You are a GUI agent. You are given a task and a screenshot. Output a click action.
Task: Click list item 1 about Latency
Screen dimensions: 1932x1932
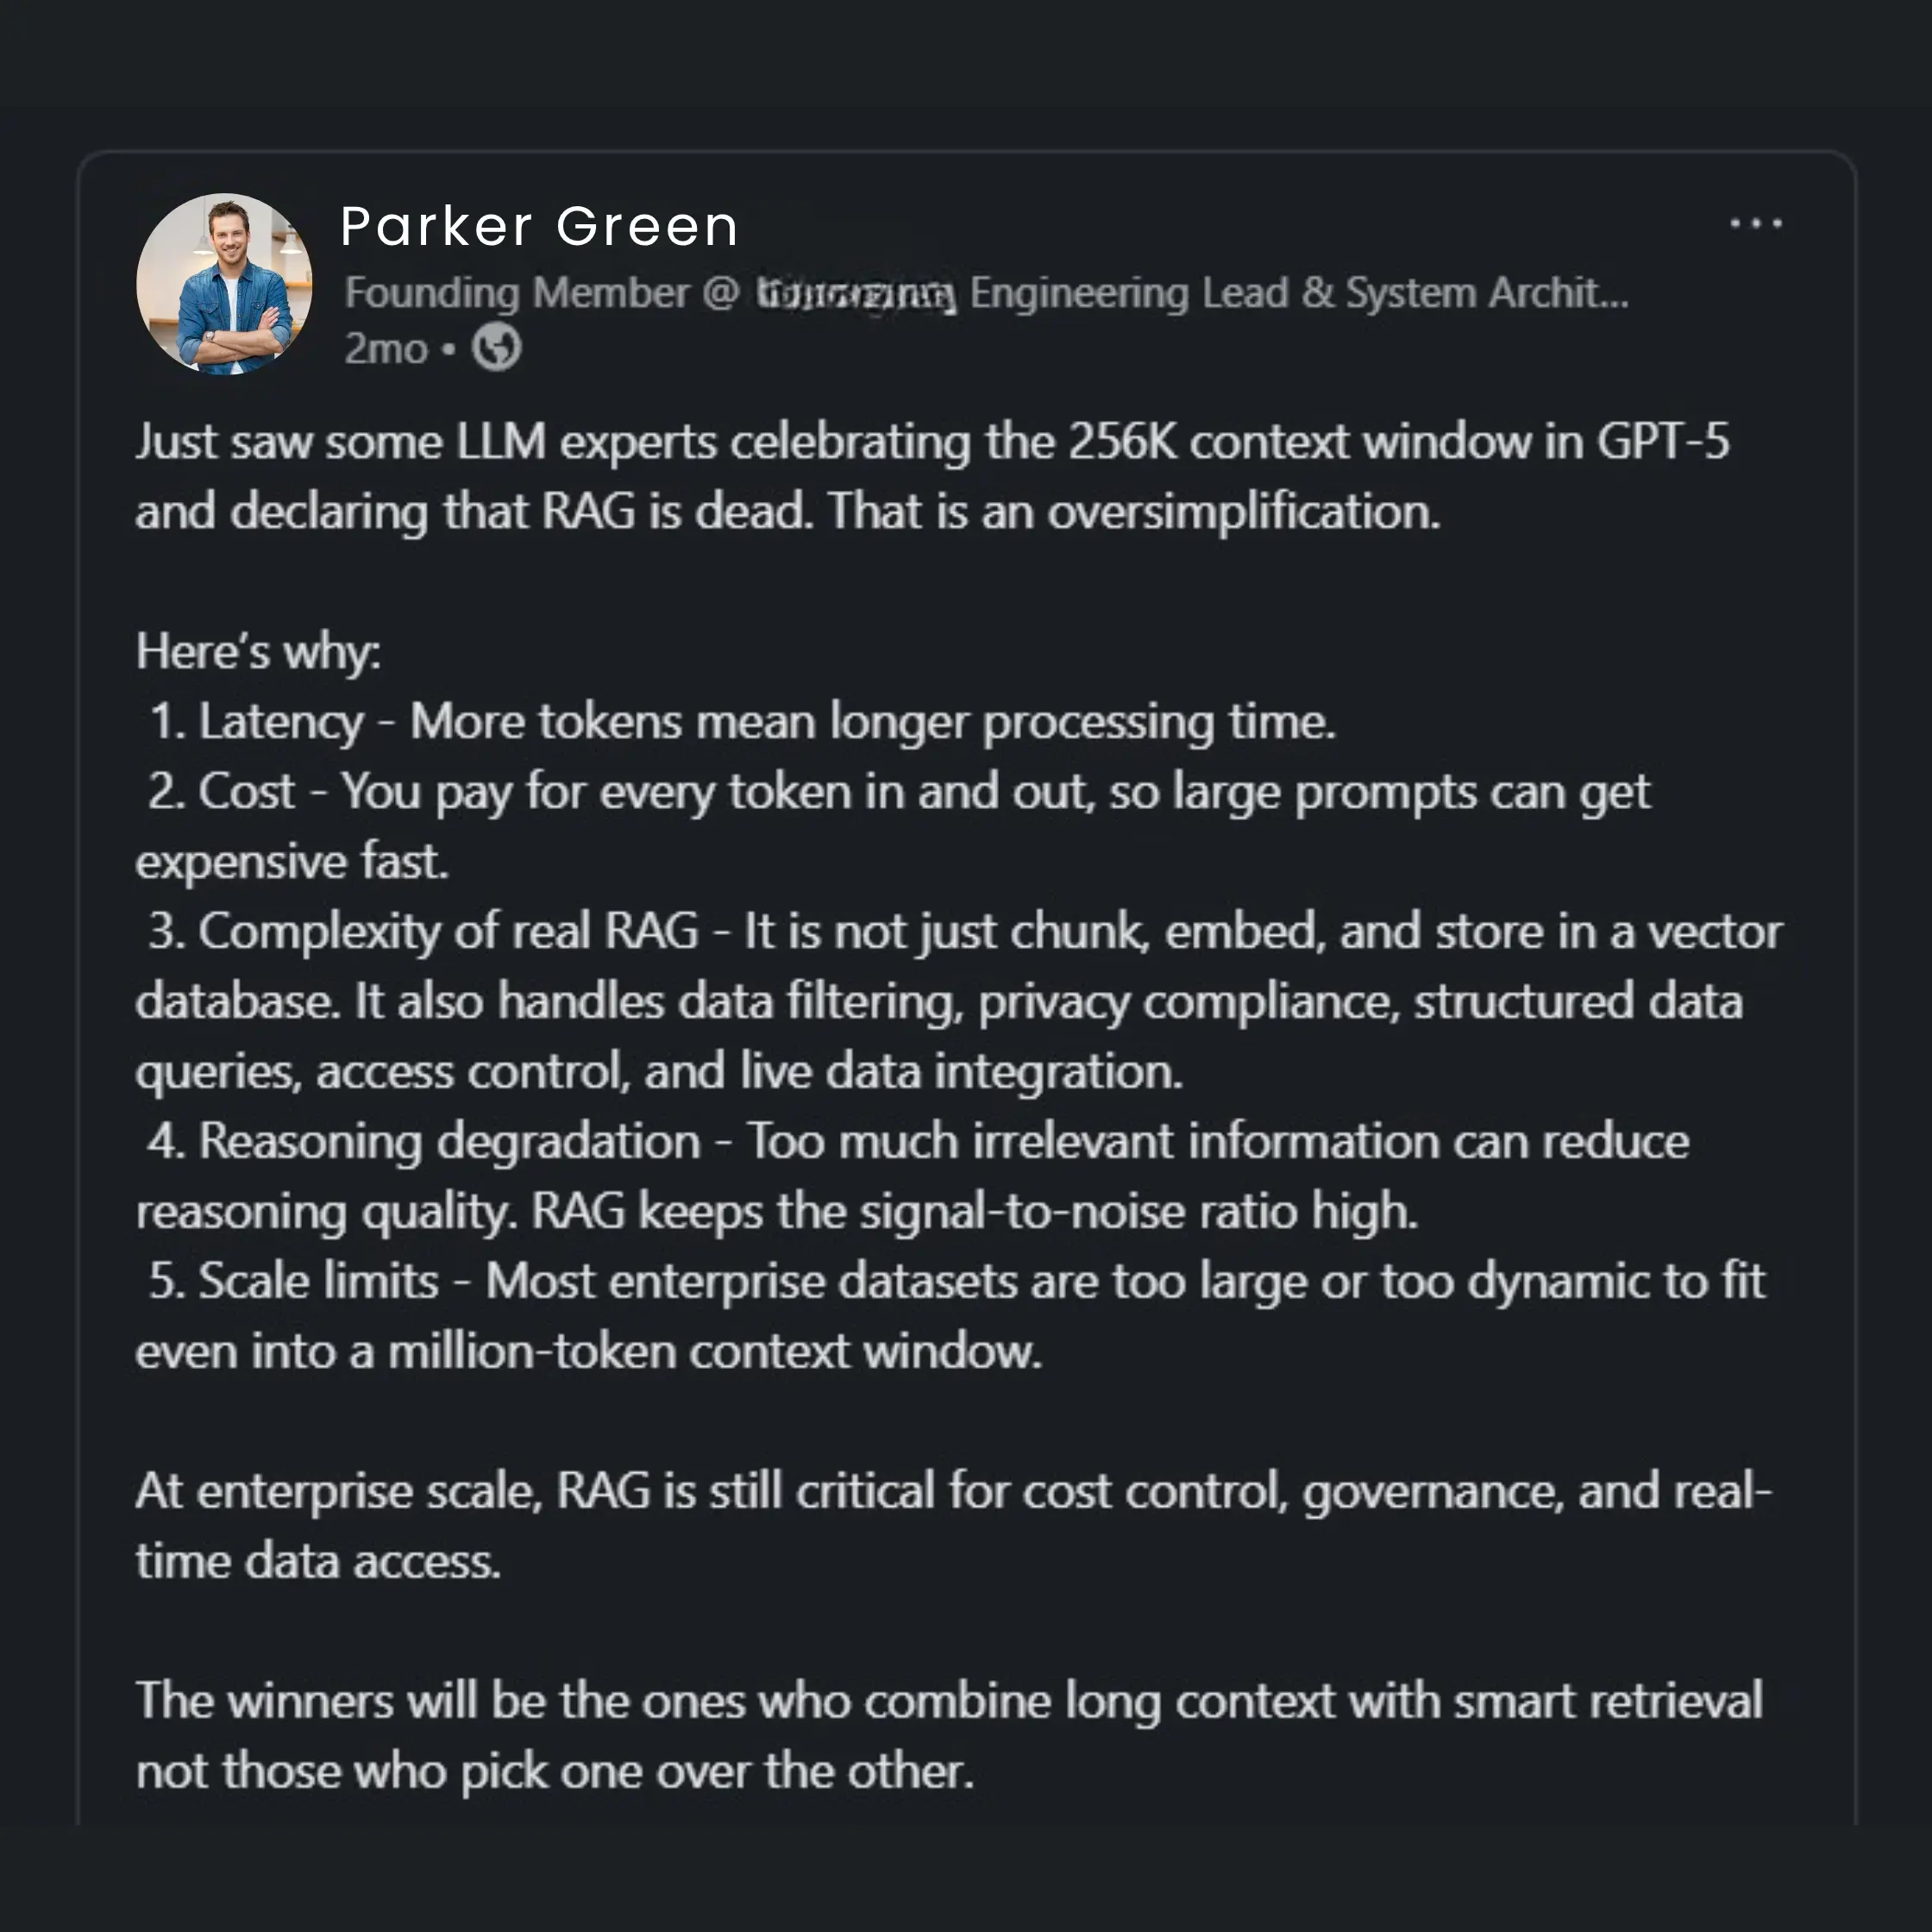coord(741,722)
